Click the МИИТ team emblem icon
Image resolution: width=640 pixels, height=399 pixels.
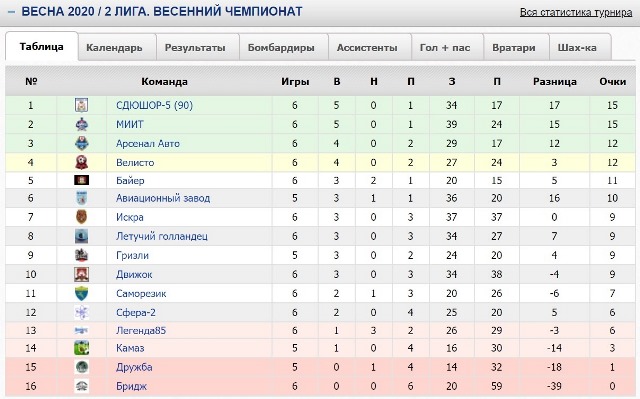click(x=82, y=124)
